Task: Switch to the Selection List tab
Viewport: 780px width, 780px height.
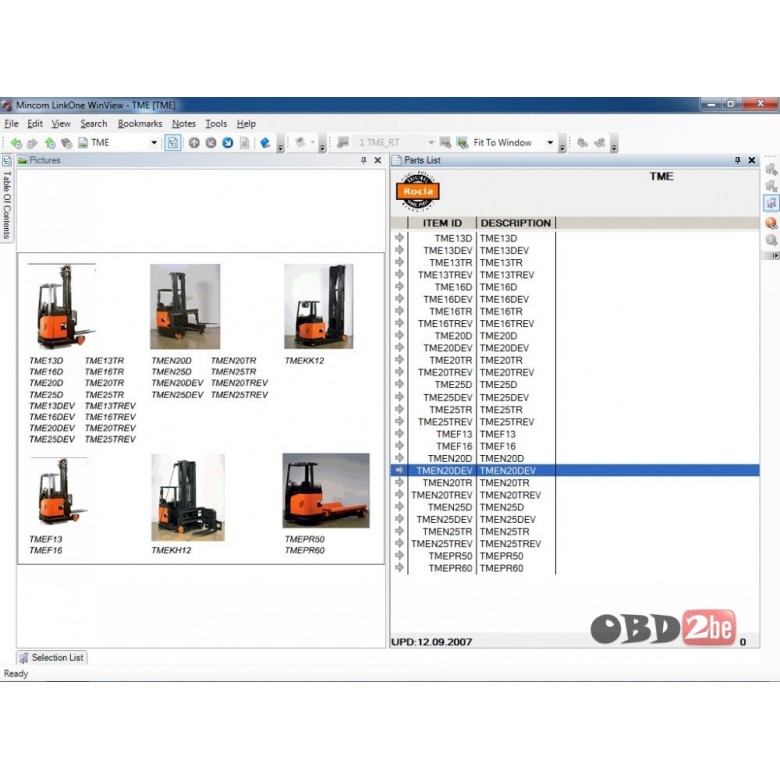Action: [52, 658]
